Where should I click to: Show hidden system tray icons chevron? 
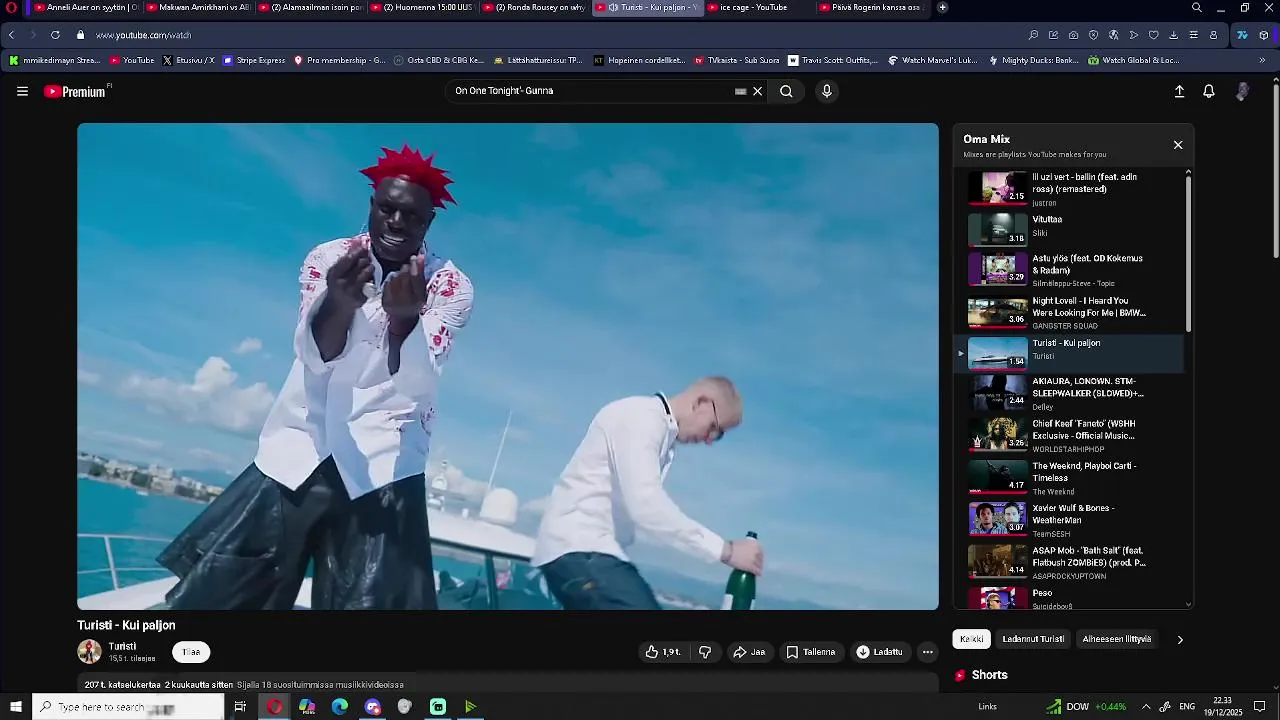point(1146,707)
